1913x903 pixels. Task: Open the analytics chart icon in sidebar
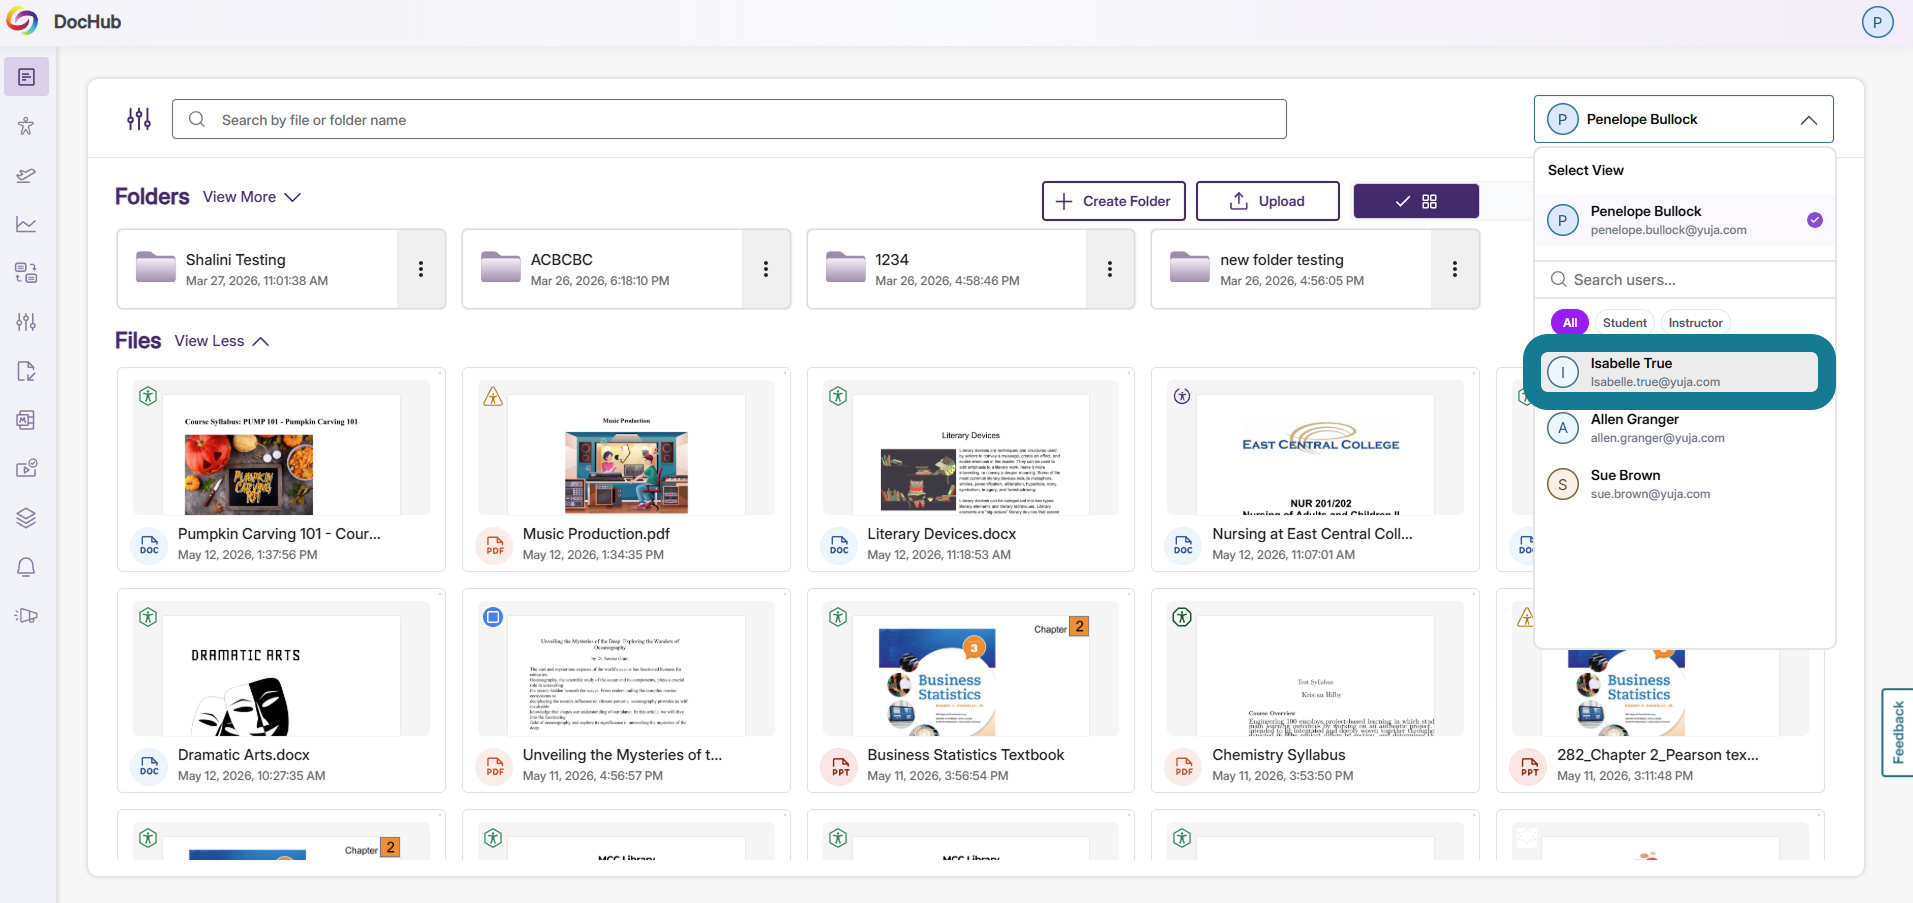pyautogui.click(x=26, y=224)
